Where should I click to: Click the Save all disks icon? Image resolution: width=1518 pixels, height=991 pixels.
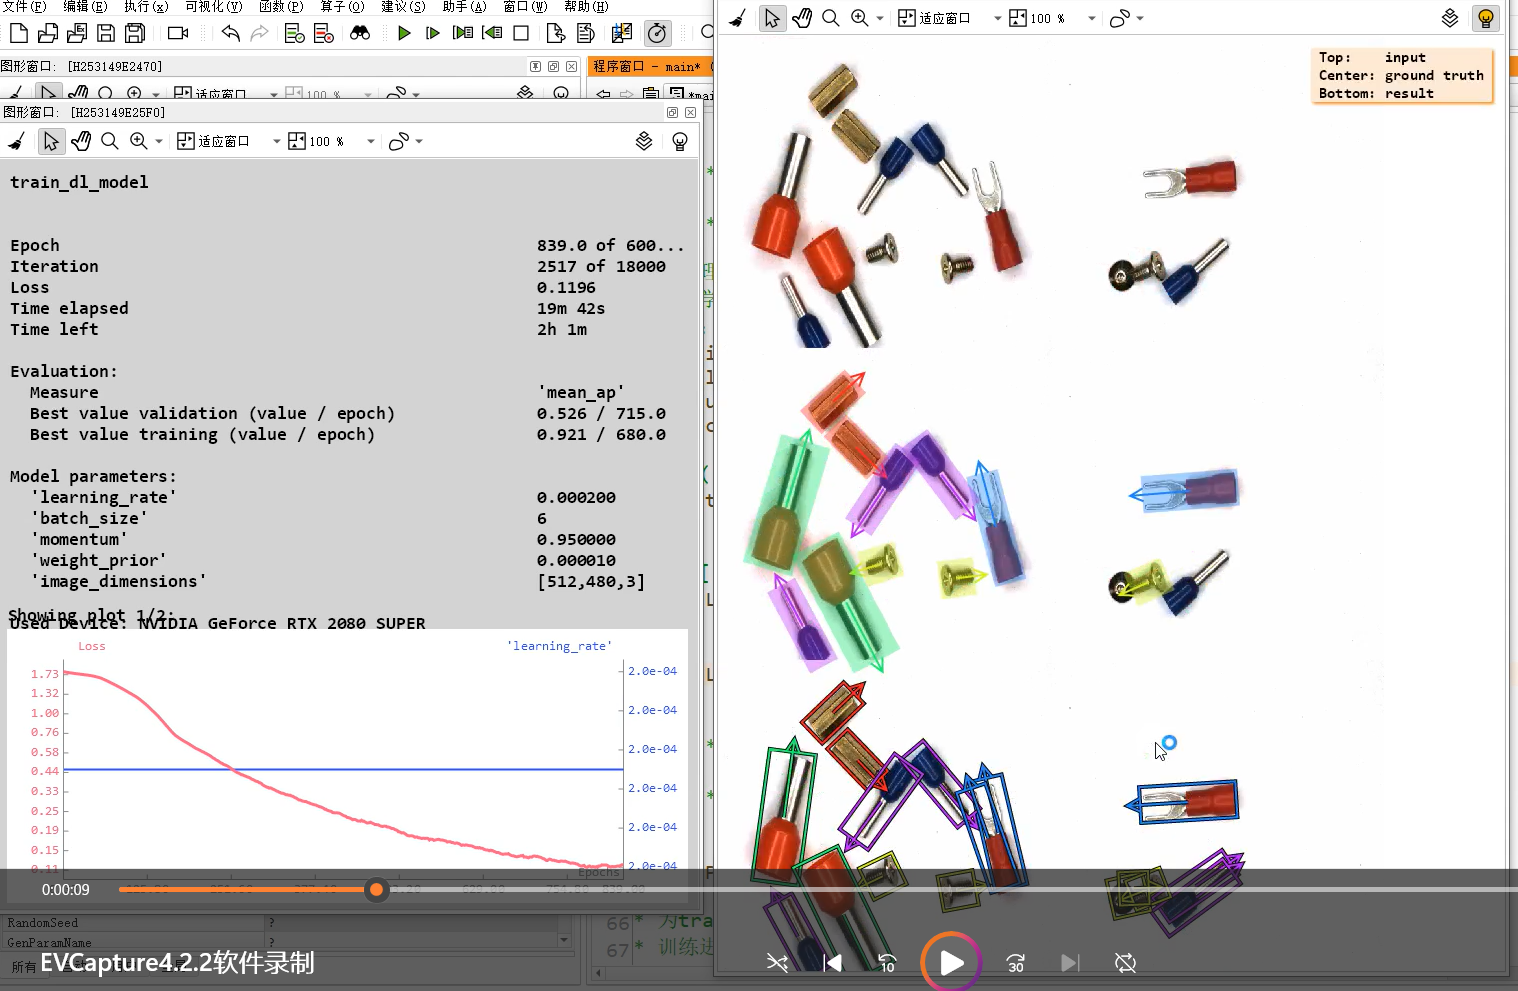(x=134, y=33)
